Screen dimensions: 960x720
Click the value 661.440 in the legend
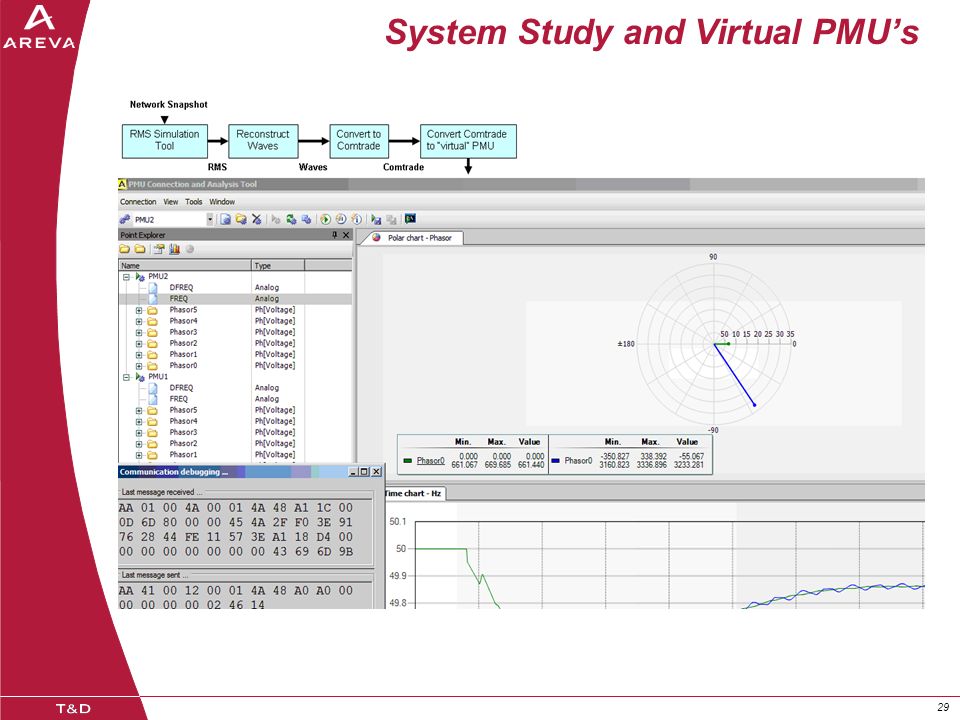coord(531,465)
